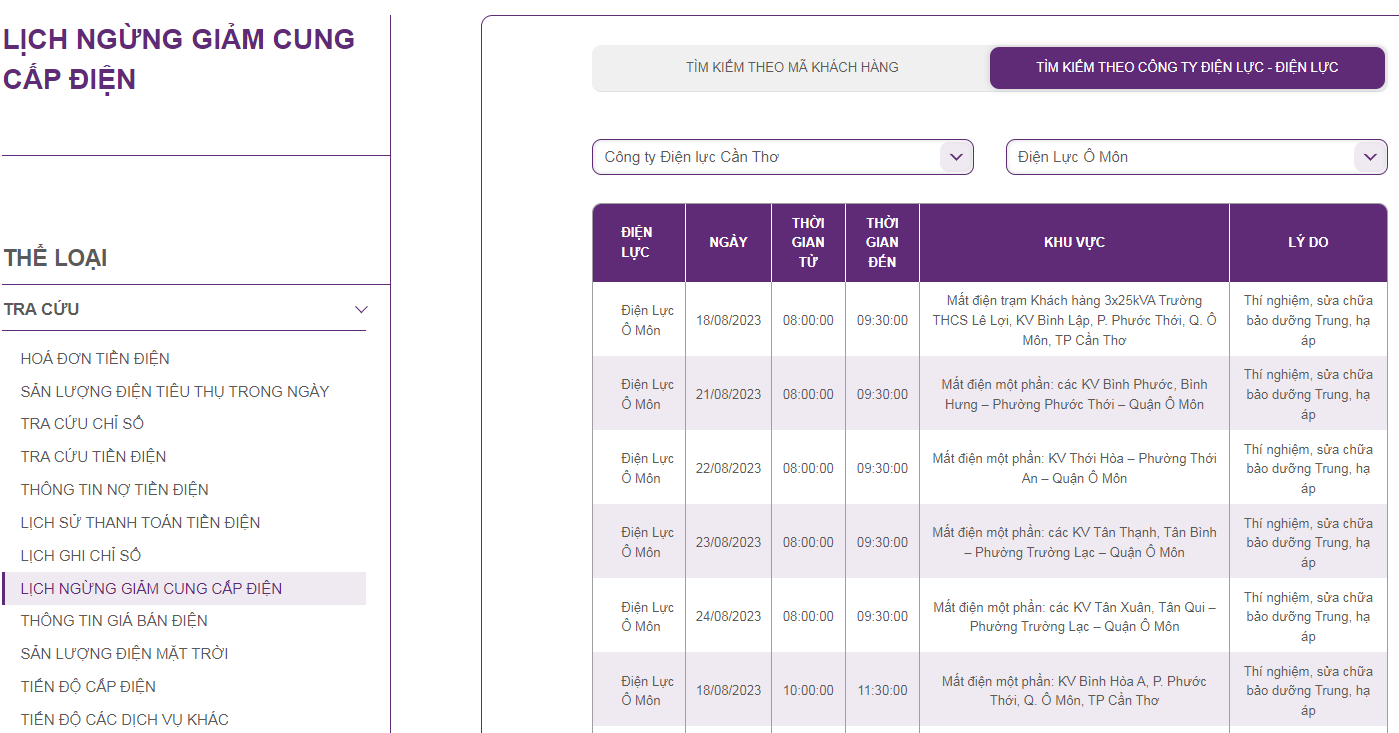Click the NGÀY column header
1399x733 pixels.
(728, 243)
